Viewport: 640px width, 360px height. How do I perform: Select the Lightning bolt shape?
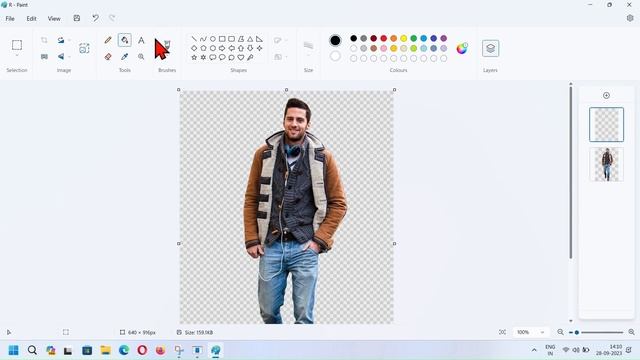tap(250, 58)
